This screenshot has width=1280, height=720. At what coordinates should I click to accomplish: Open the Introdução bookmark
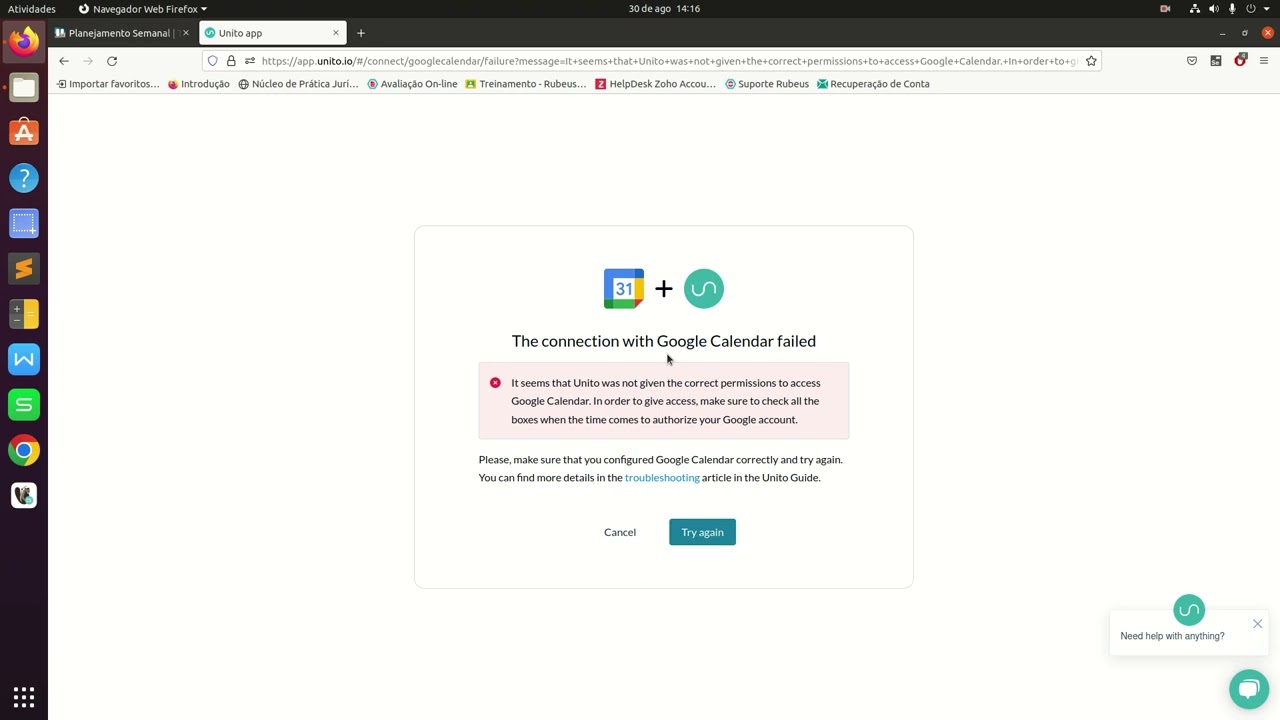point(199,84)
